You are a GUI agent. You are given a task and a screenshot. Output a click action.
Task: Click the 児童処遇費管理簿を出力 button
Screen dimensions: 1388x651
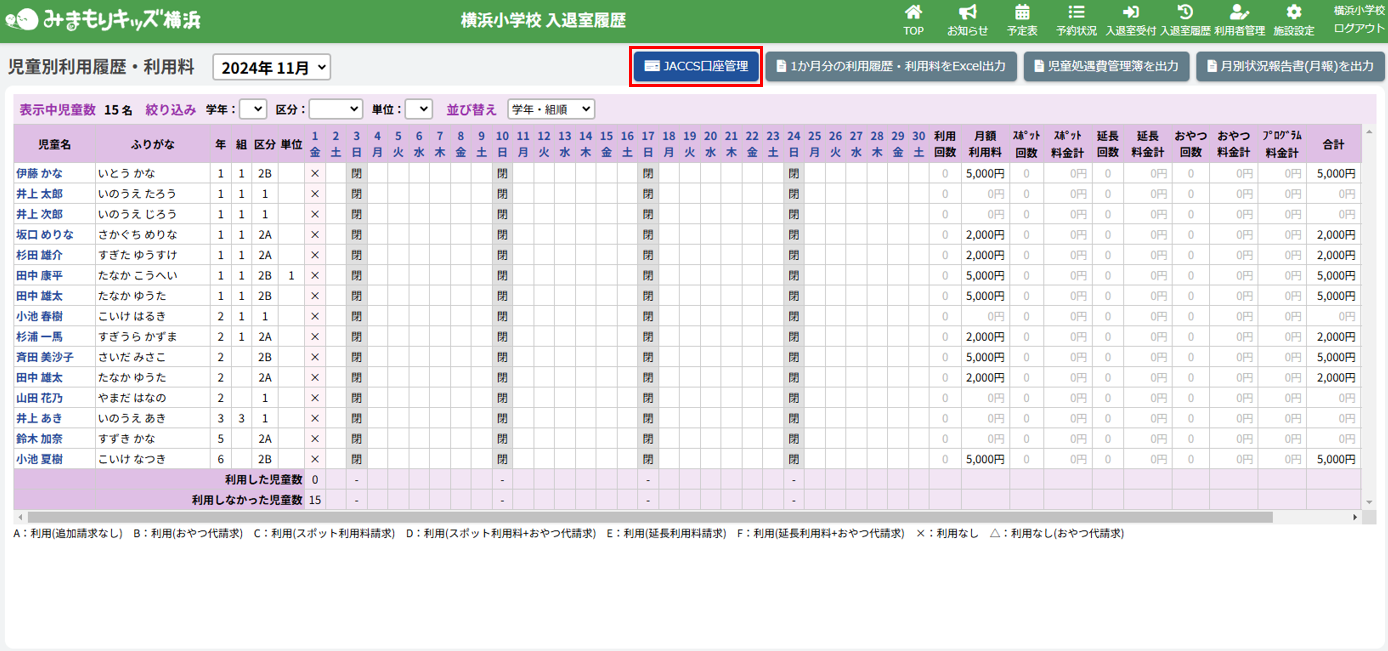click(x=1106, y=66)
